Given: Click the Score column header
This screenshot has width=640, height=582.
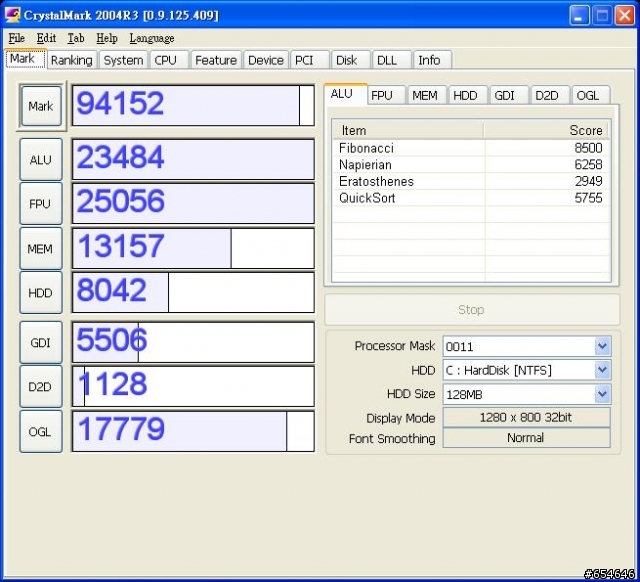Looking at the screenshot, I should (547, 130).
